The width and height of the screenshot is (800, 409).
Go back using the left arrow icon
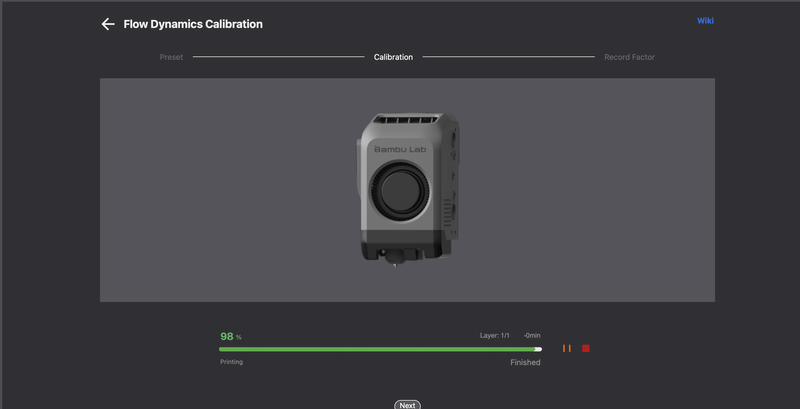(108, 24)
